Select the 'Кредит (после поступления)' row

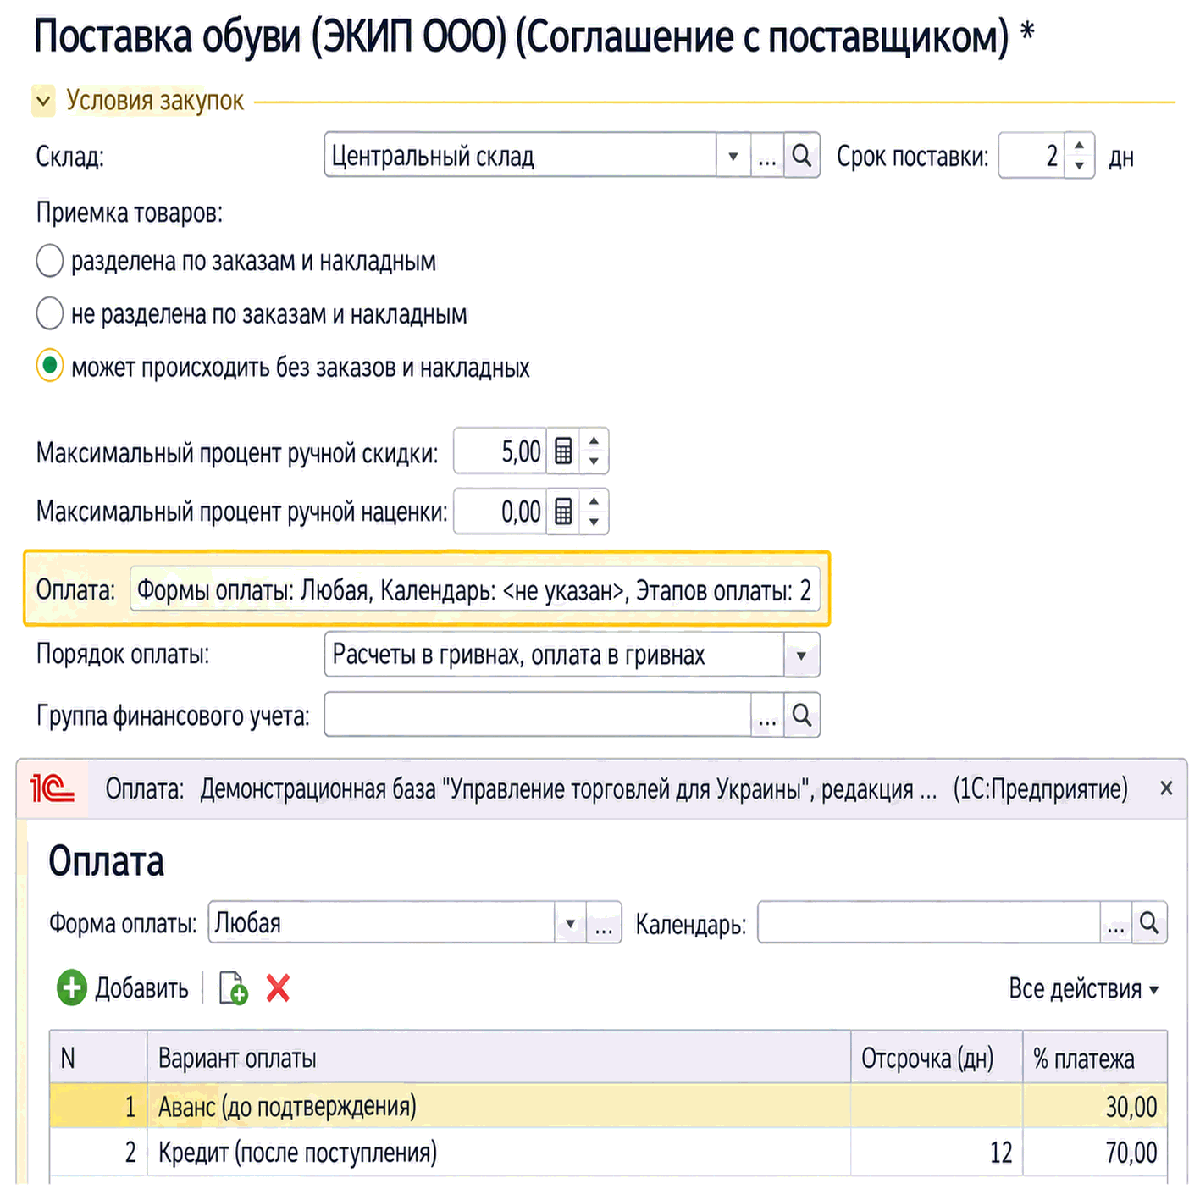pos(608,1152)
